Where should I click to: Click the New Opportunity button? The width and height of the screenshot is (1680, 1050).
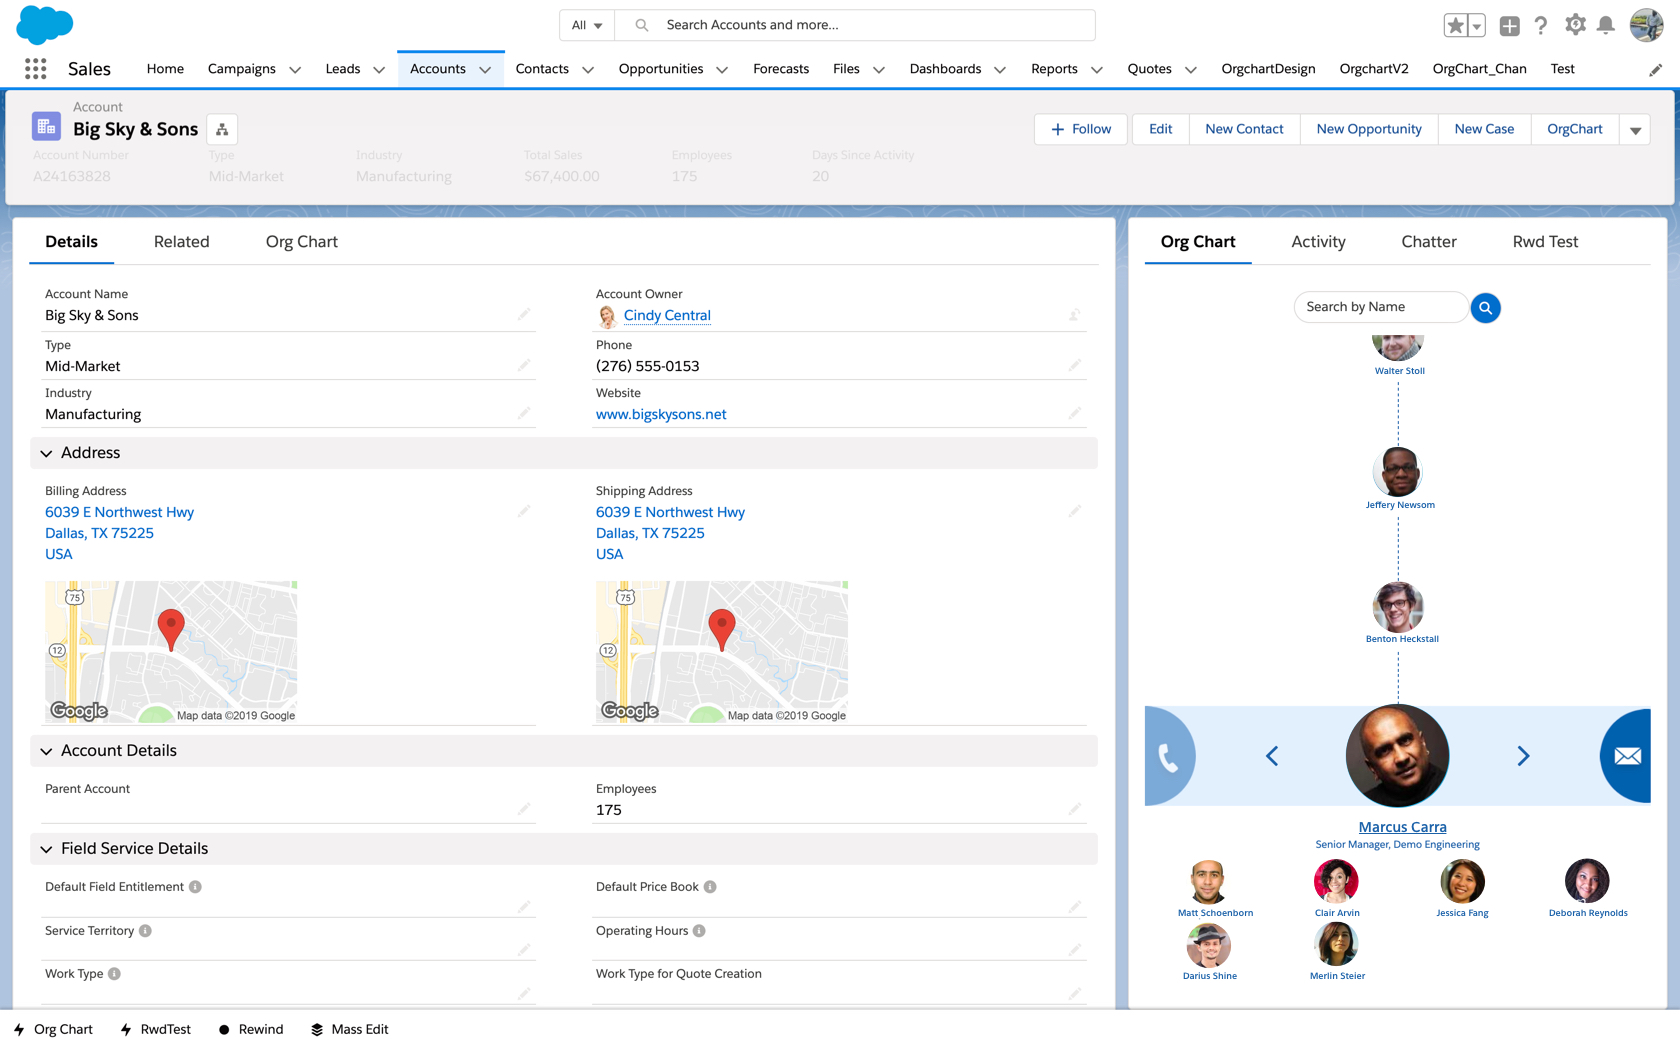1368,129
